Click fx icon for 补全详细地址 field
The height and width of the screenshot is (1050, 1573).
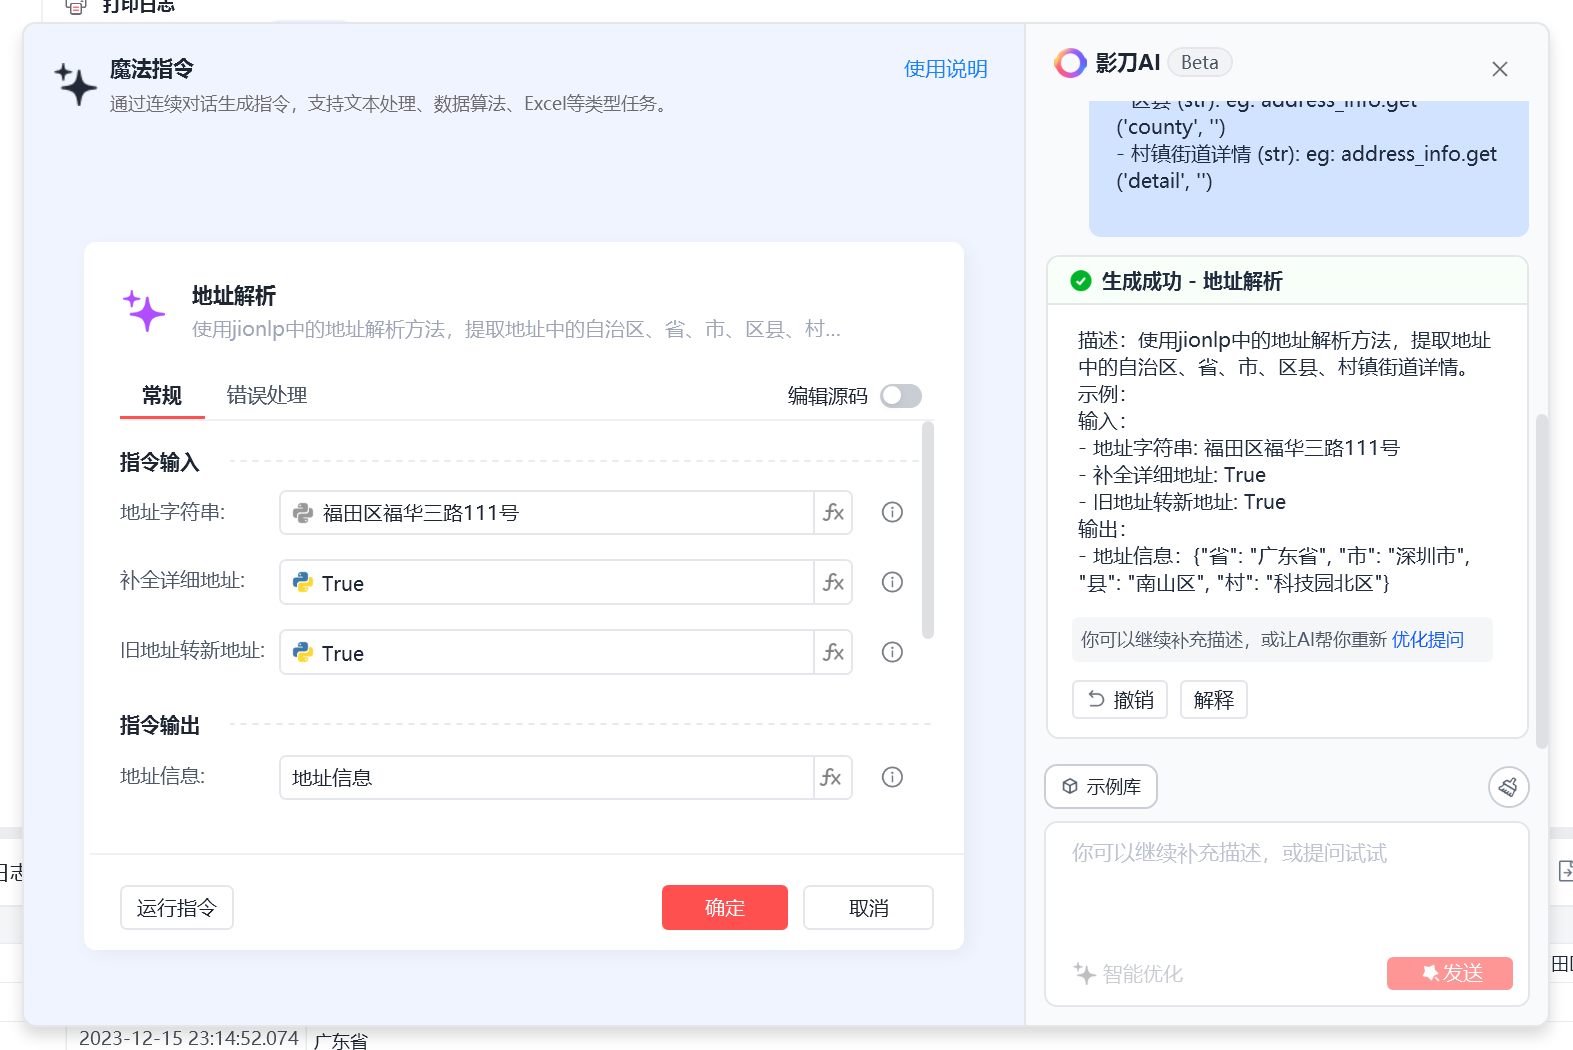[833, 583]
